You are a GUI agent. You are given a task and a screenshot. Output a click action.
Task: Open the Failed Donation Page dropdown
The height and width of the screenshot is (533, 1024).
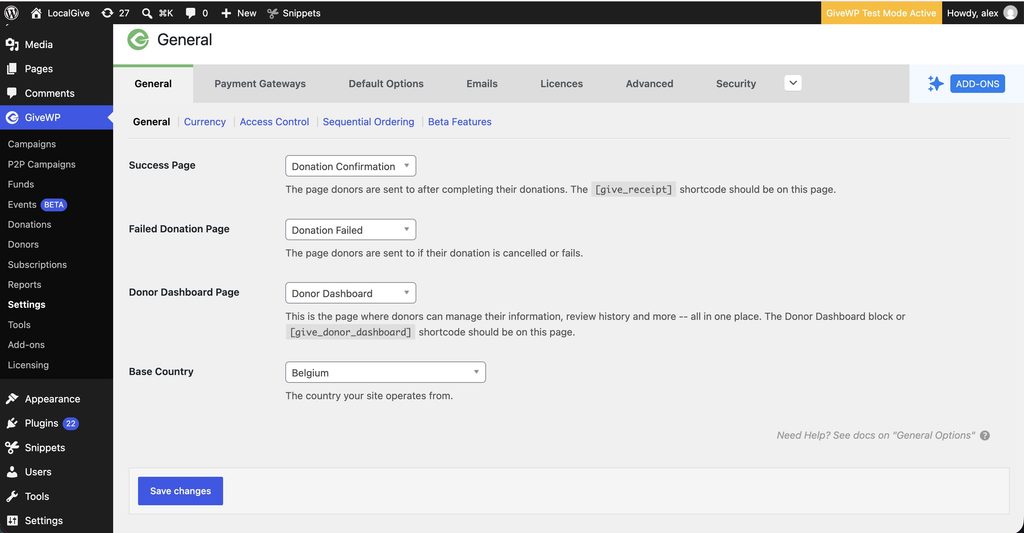[351, 229]
